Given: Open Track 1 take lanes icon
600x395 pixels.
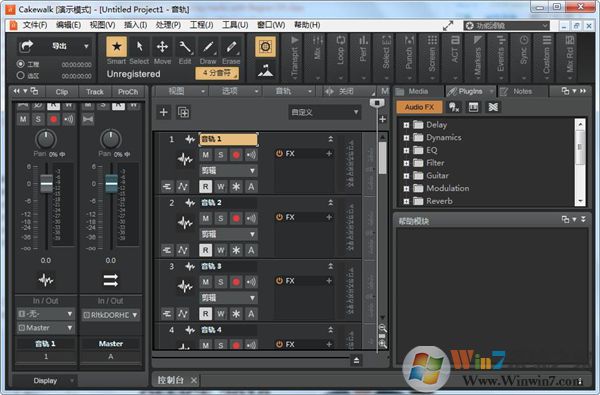Looking at the screenshot, I should click(x=167, y=187).
